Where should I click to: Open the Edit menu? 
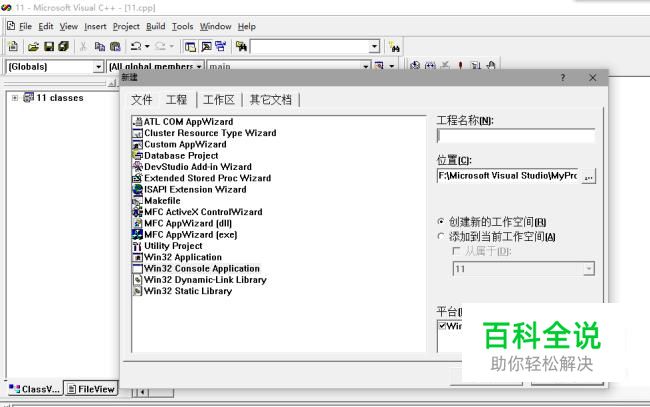pos(46,27)
